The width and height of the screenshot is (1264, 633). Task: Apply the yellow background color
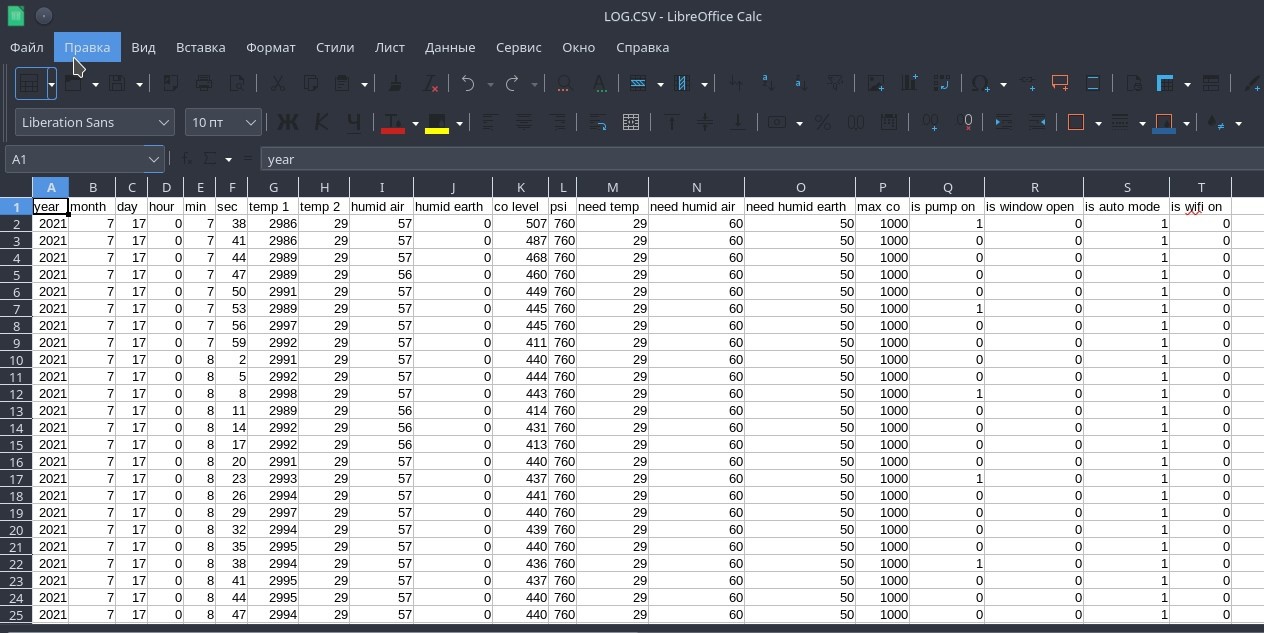pyautogui.click(x=437, y=123)
